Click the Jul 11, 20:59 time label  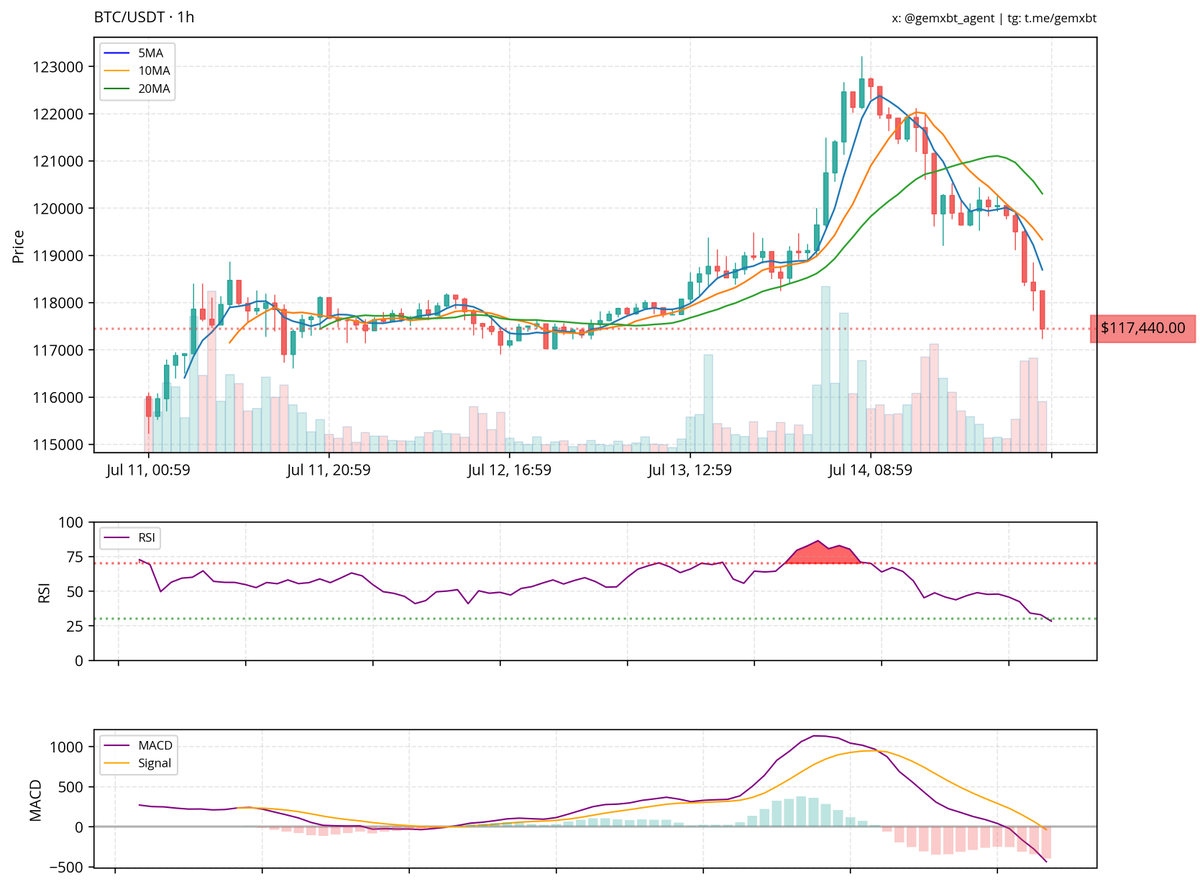click(x=329, y=469)
